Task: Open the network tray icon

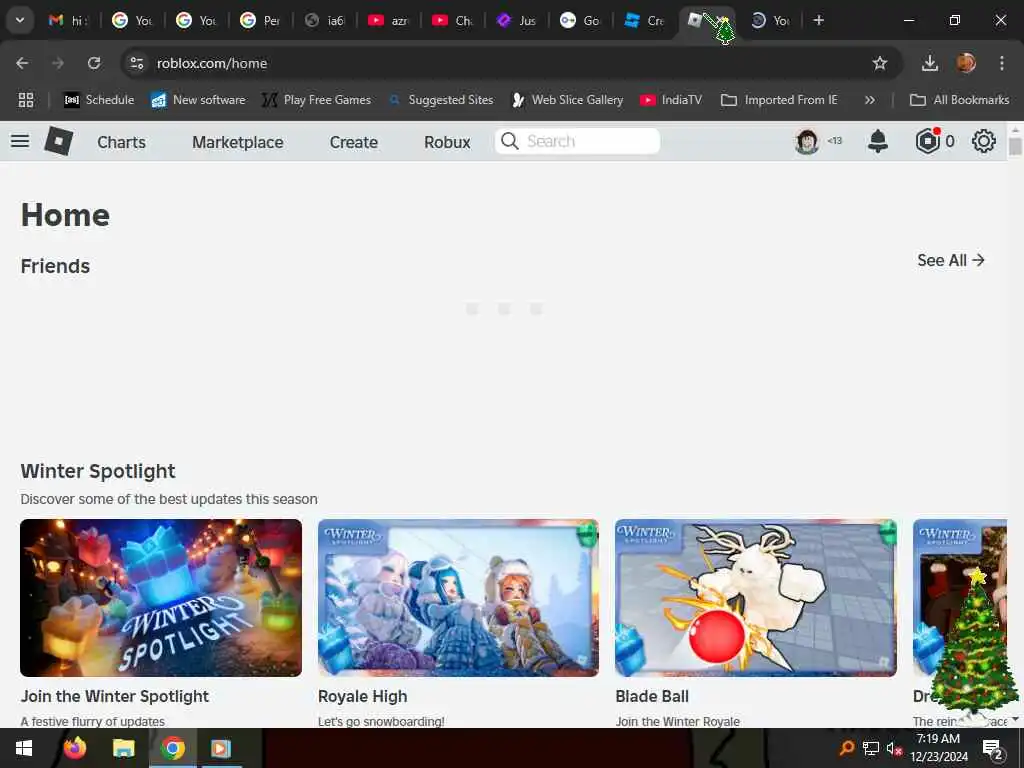Action: click(871, 748)
